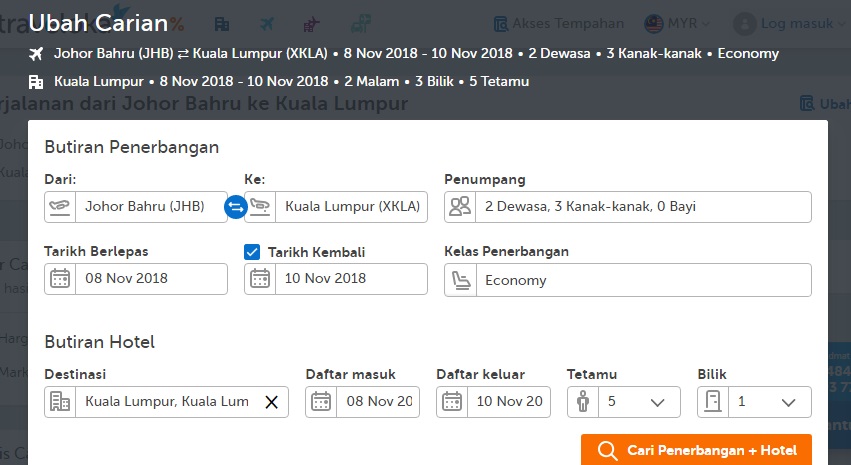Screen dimensions: 851x465
Task: Click the calendar icon for Tarikh Berlepas
Action: click(61, 279)
